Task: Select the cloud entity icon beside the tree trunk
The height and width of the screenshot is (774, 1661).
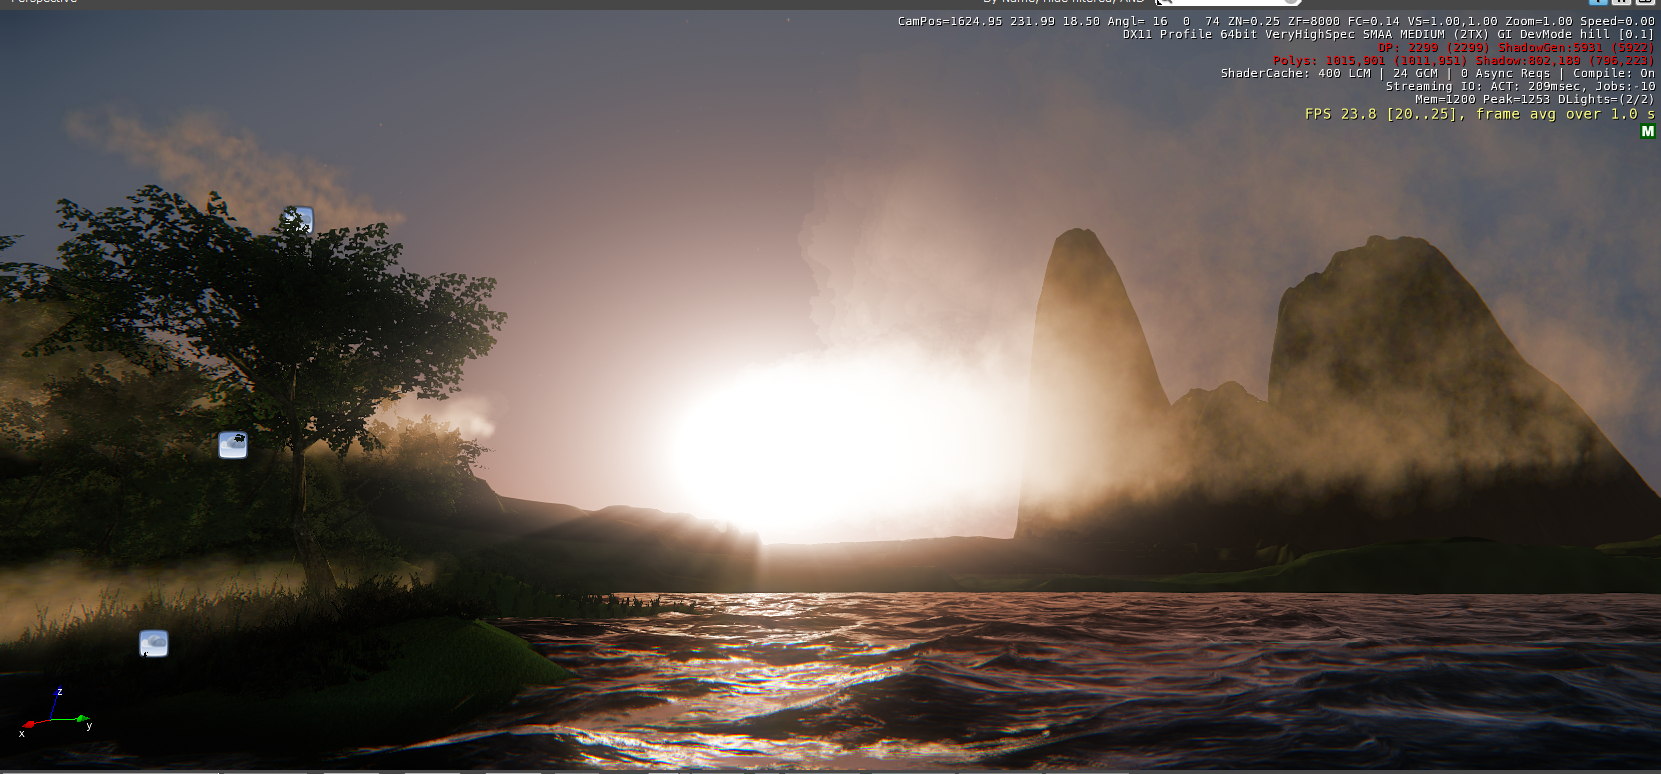Action: [233, 445]
